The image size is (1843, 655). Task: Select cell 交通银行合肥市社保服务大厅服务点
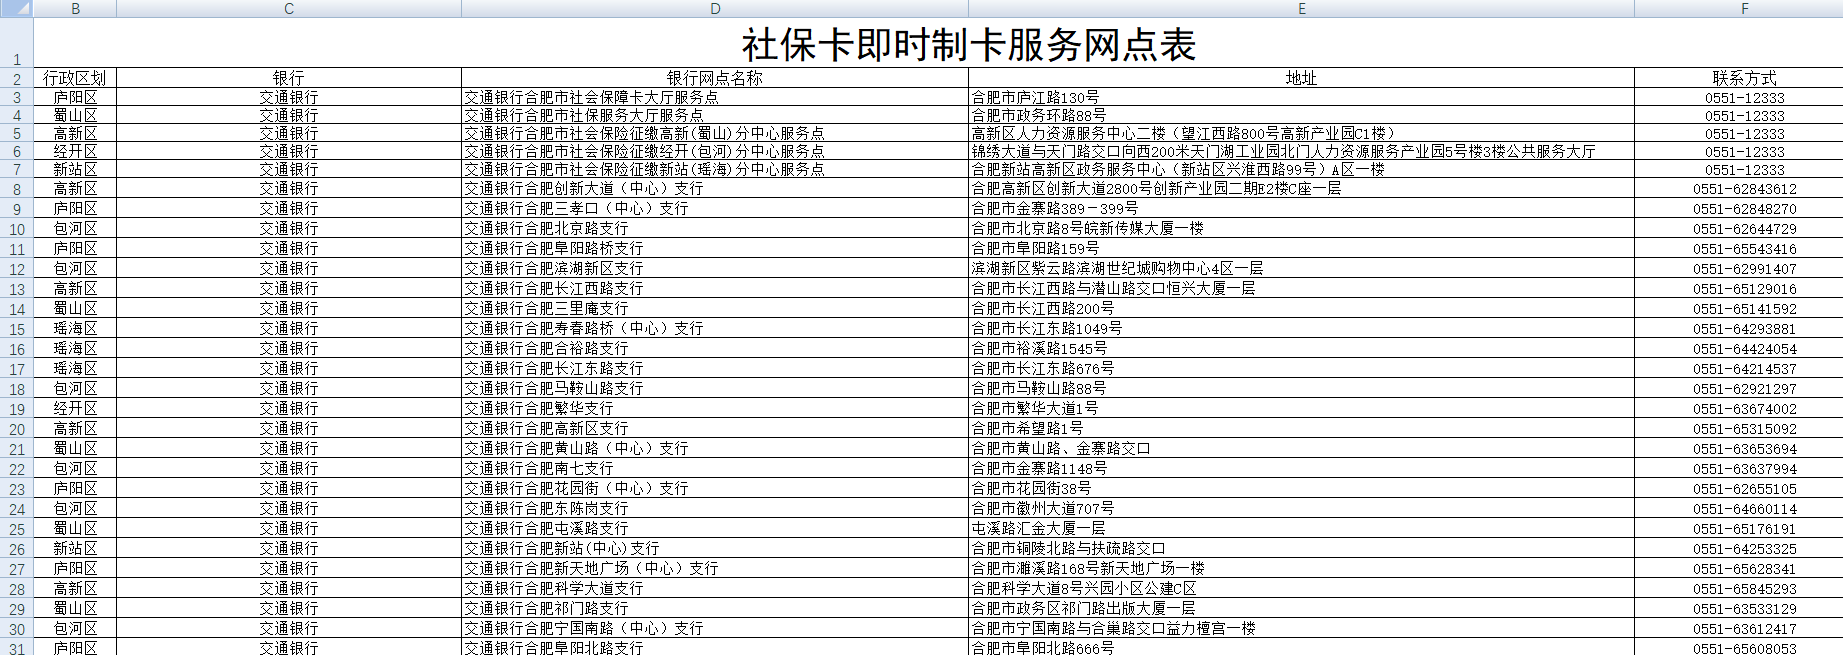(715, 115)
